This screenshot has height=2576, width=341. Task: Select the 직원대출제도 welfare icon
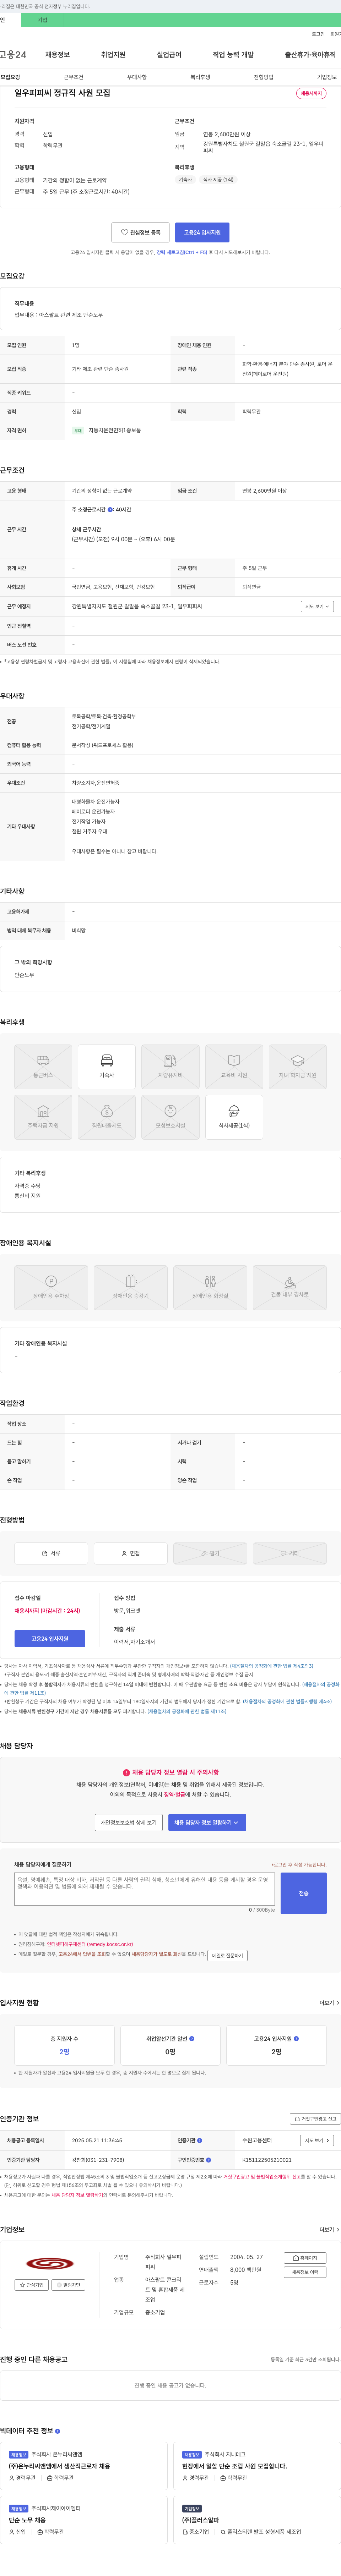[x=107, y=1117]
